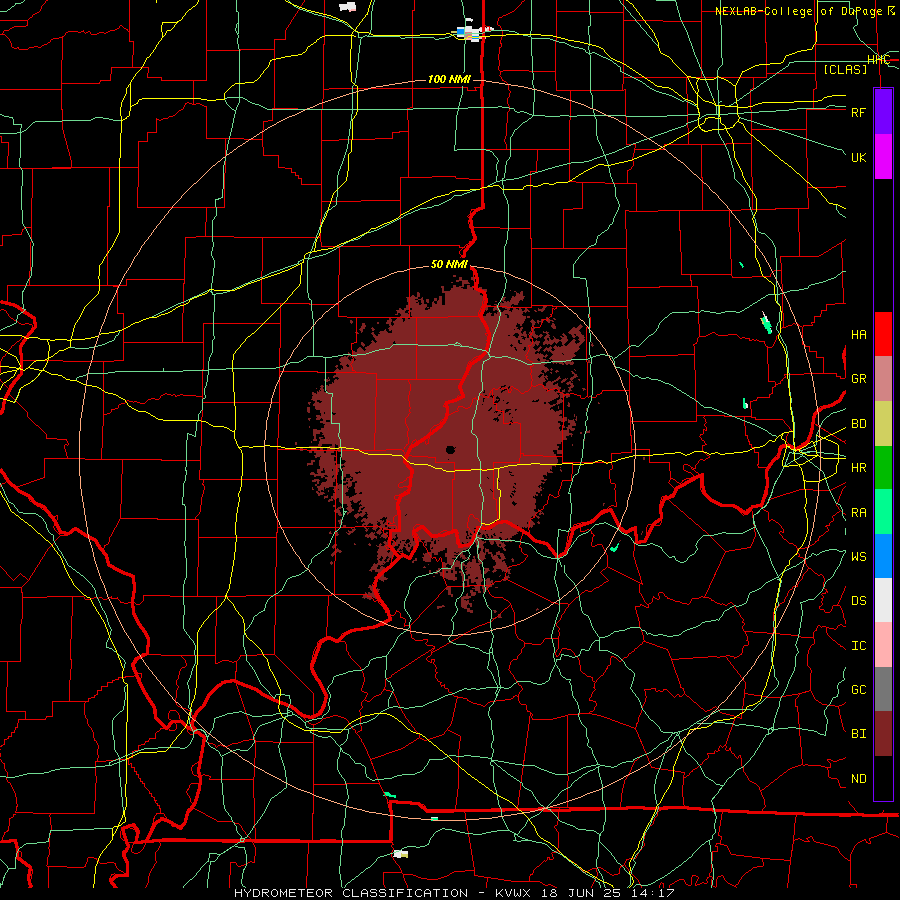Screen dimensions: 900x900
Task: Click the "WS" legend label
Action: click(x=859, y=557)
